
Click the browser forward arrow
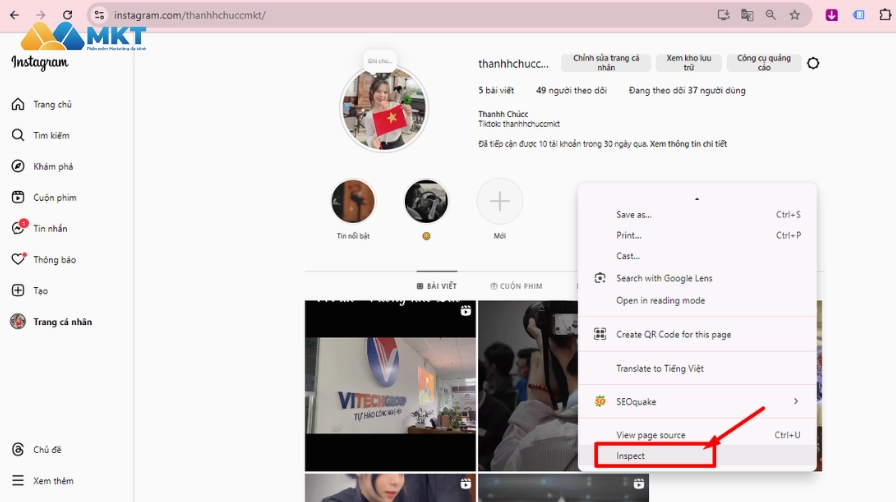[x=41, y=15]
